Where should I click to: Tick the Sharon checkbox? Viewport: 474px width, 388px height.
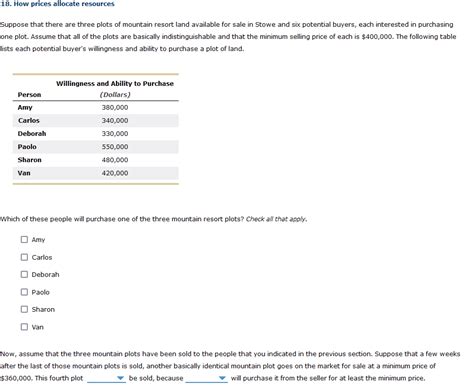(x=24, y=309)
